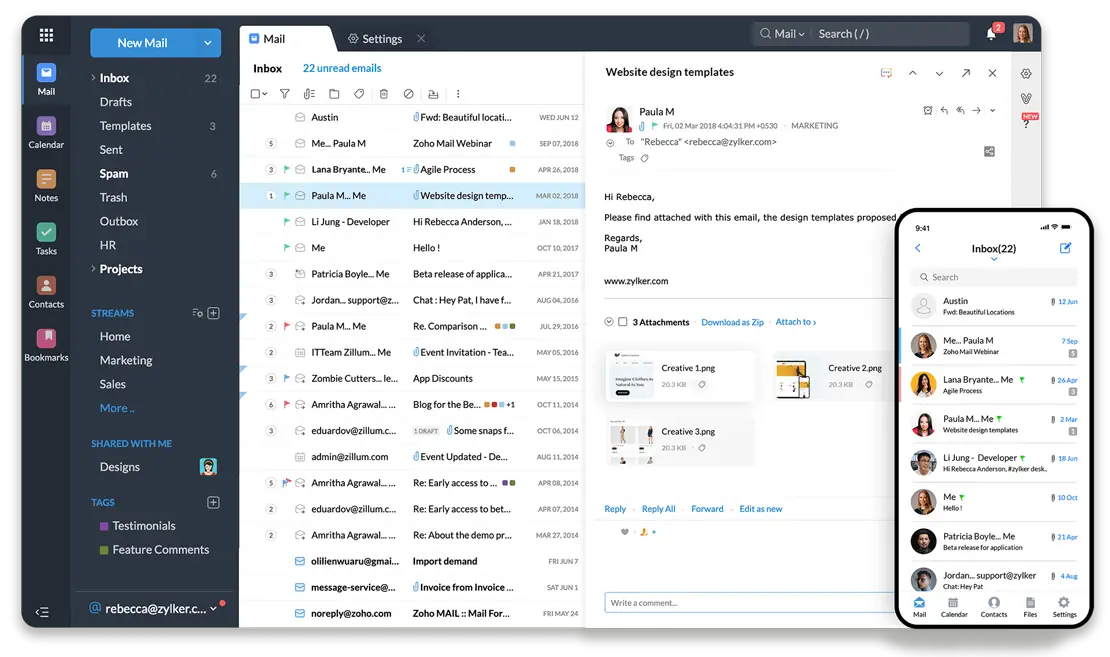Check the box beside 3 Attachments
Screen dimensions: 1110x657
point(623,322)
